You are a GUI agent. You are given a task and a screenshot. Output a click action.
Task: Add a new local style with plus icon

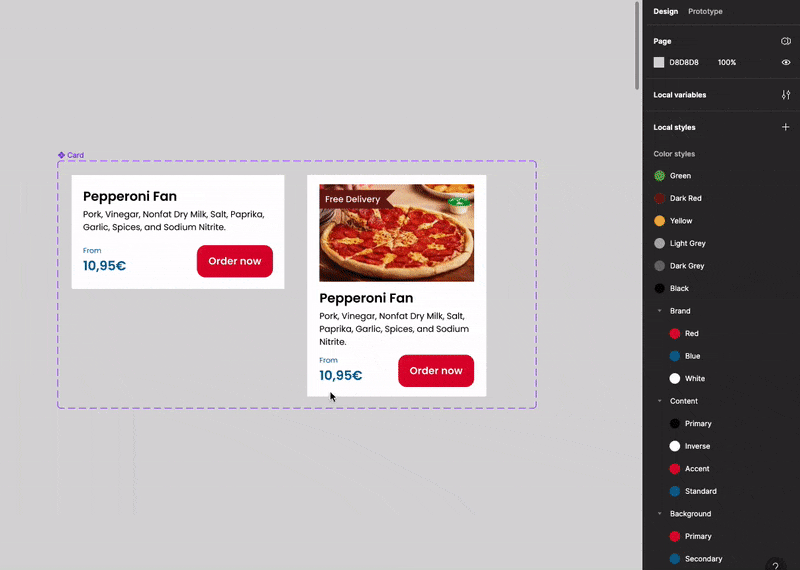(786, 127)
